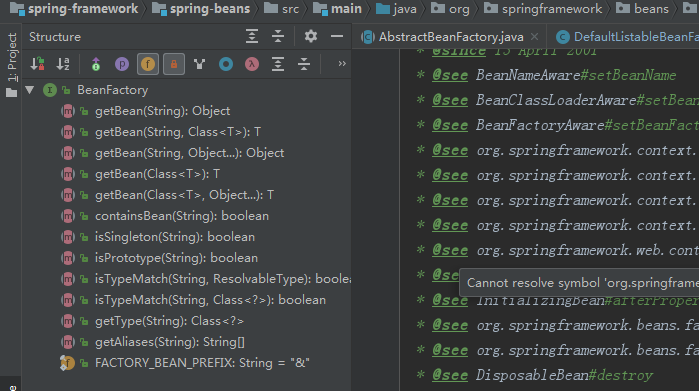Select getBean(String, Class<T>): T method
The width and height of the screenshot is (699, 391).
click(178, 132)
